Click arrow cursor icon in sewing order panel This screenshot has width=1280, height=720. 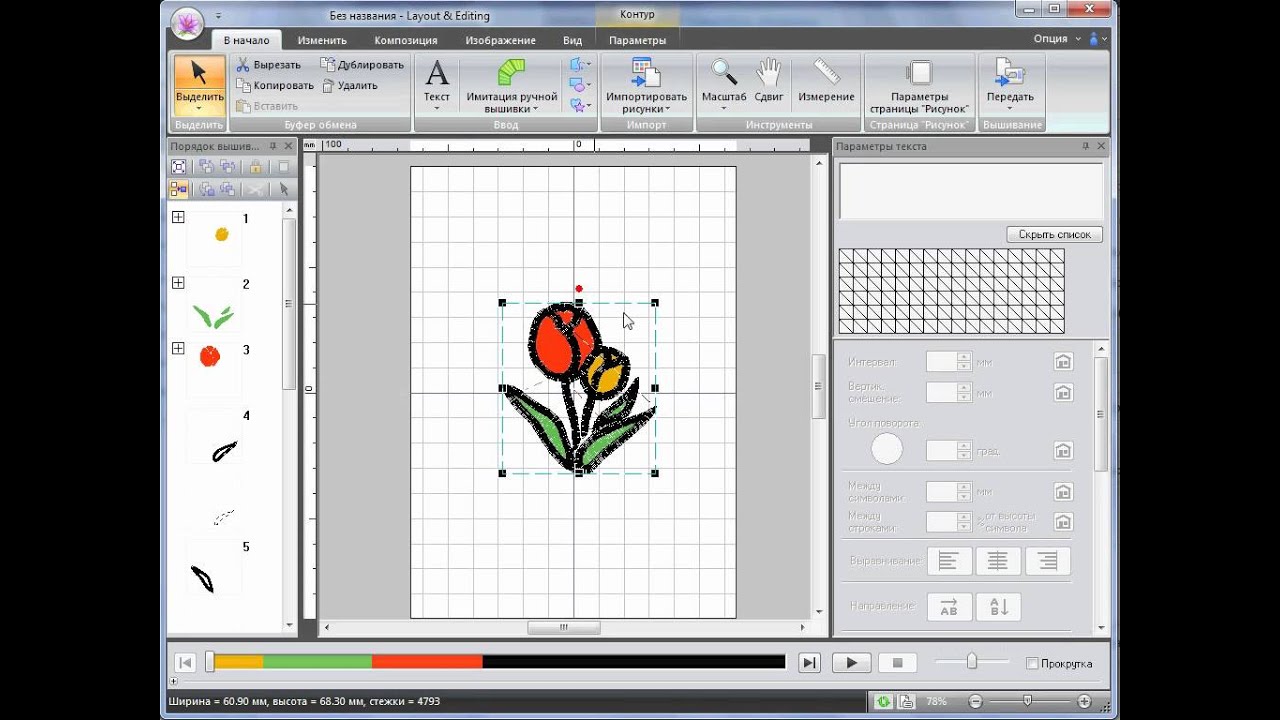283,188
